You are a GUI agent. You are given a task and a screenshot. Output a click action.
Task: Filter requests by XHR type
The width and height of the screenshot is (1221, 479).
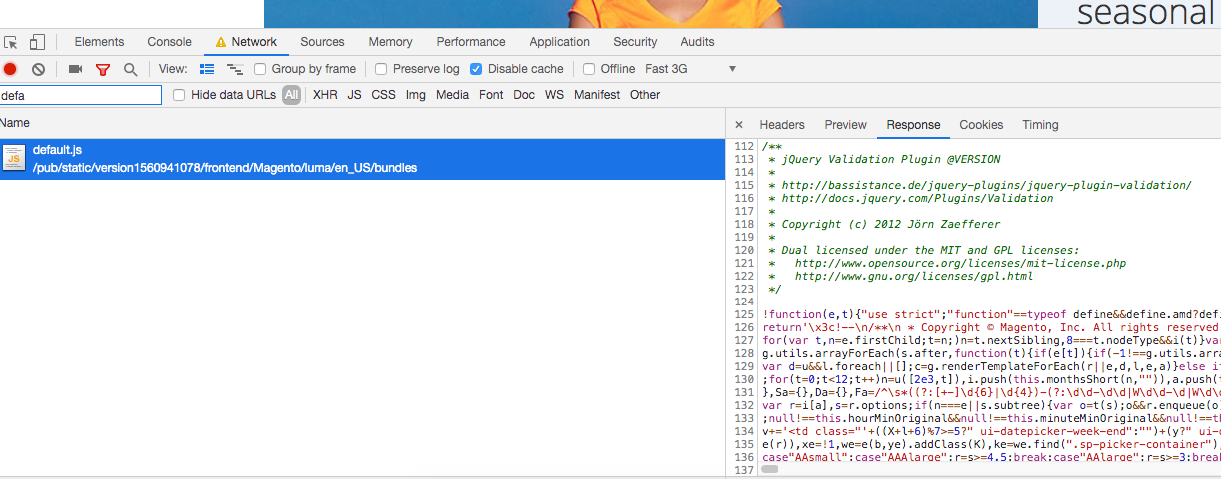point(325,95)
